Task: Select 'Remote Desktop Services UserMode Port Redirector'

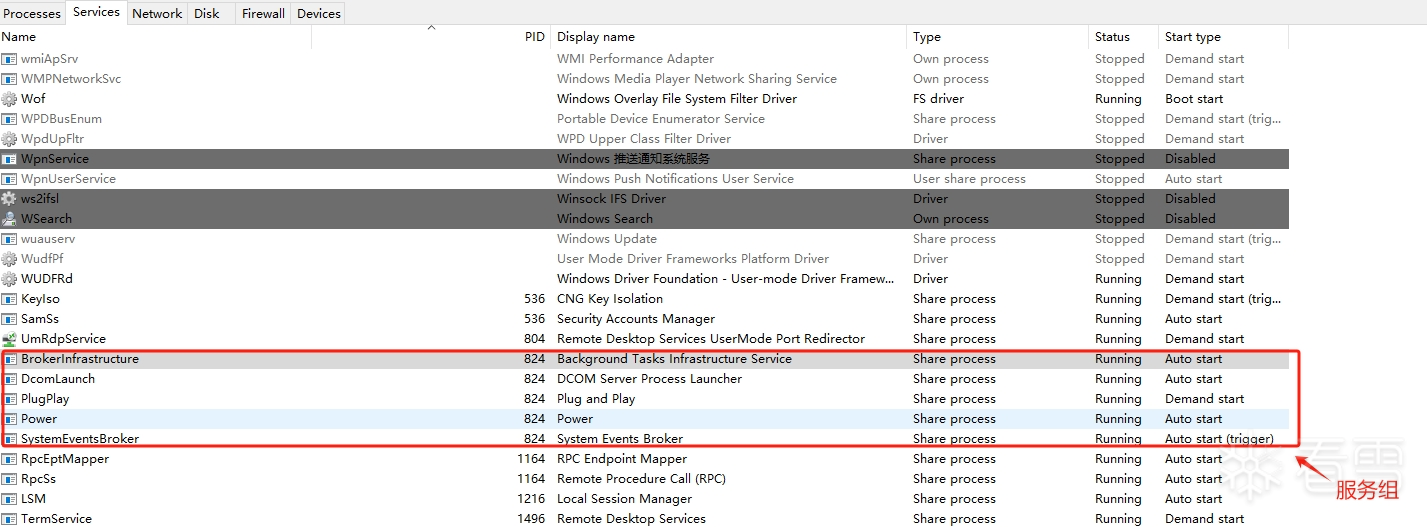Action: (711, 339)
